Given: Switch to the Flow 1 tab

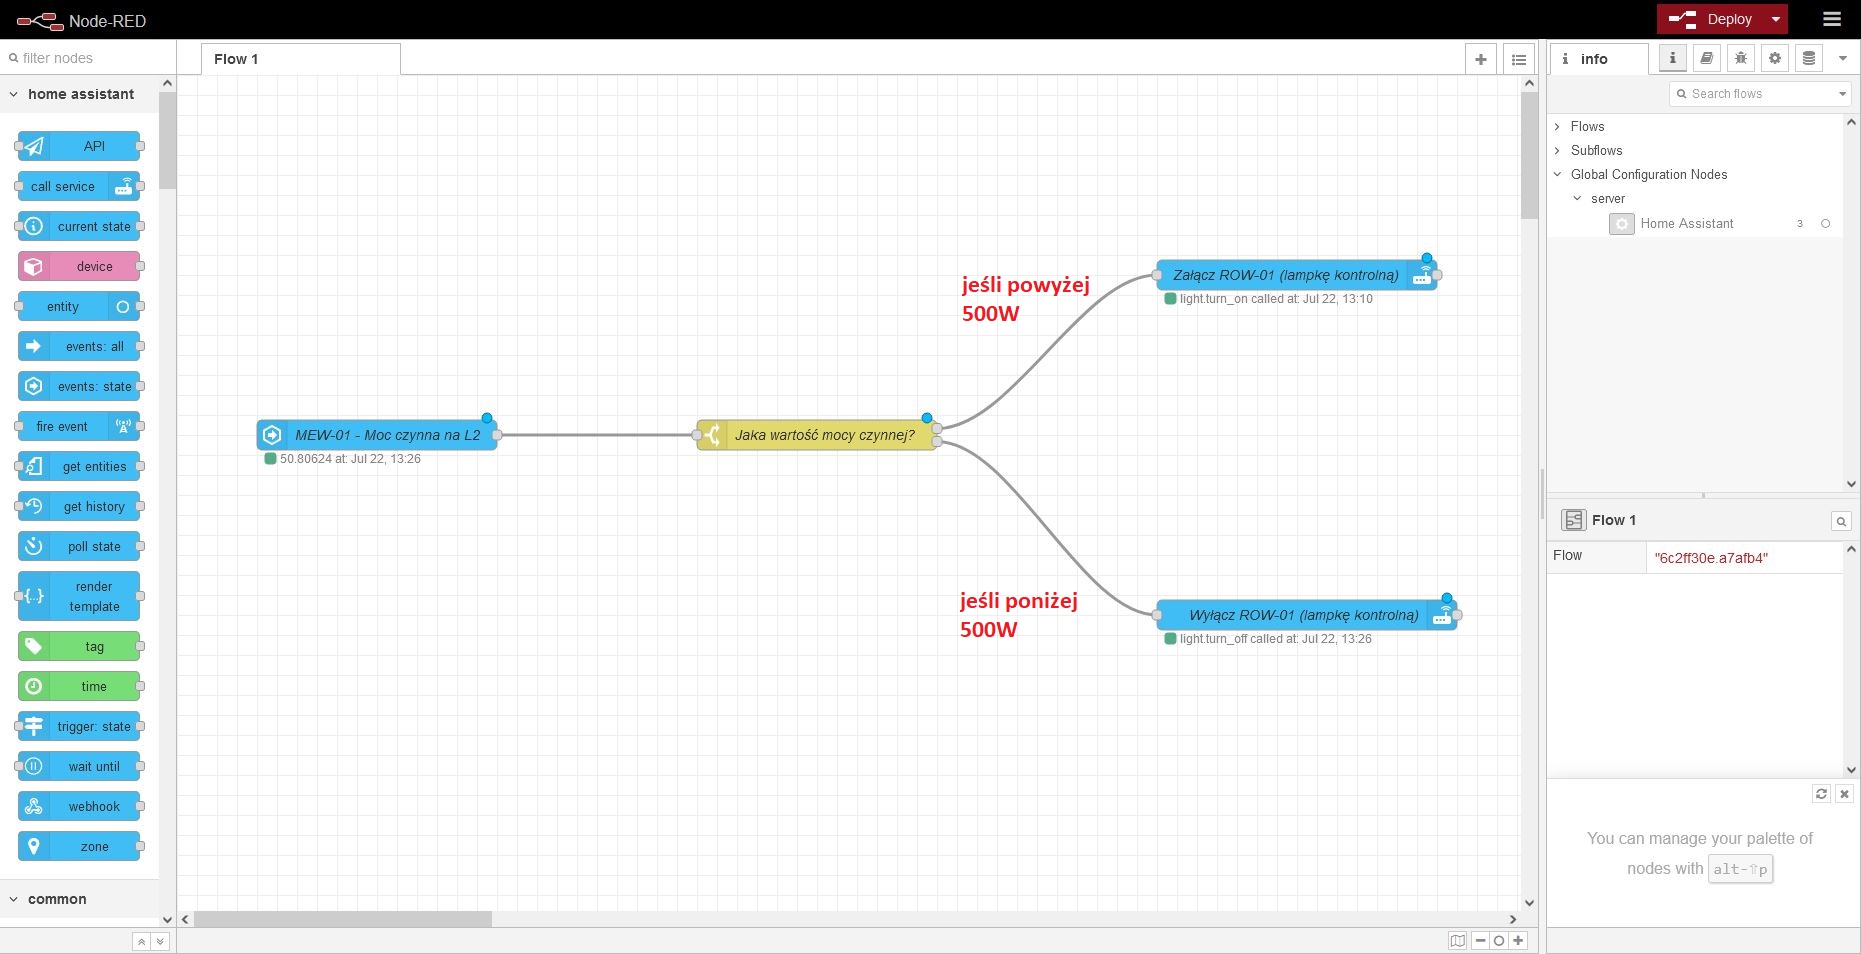Looking at the screenshot, I should [236, 59].
